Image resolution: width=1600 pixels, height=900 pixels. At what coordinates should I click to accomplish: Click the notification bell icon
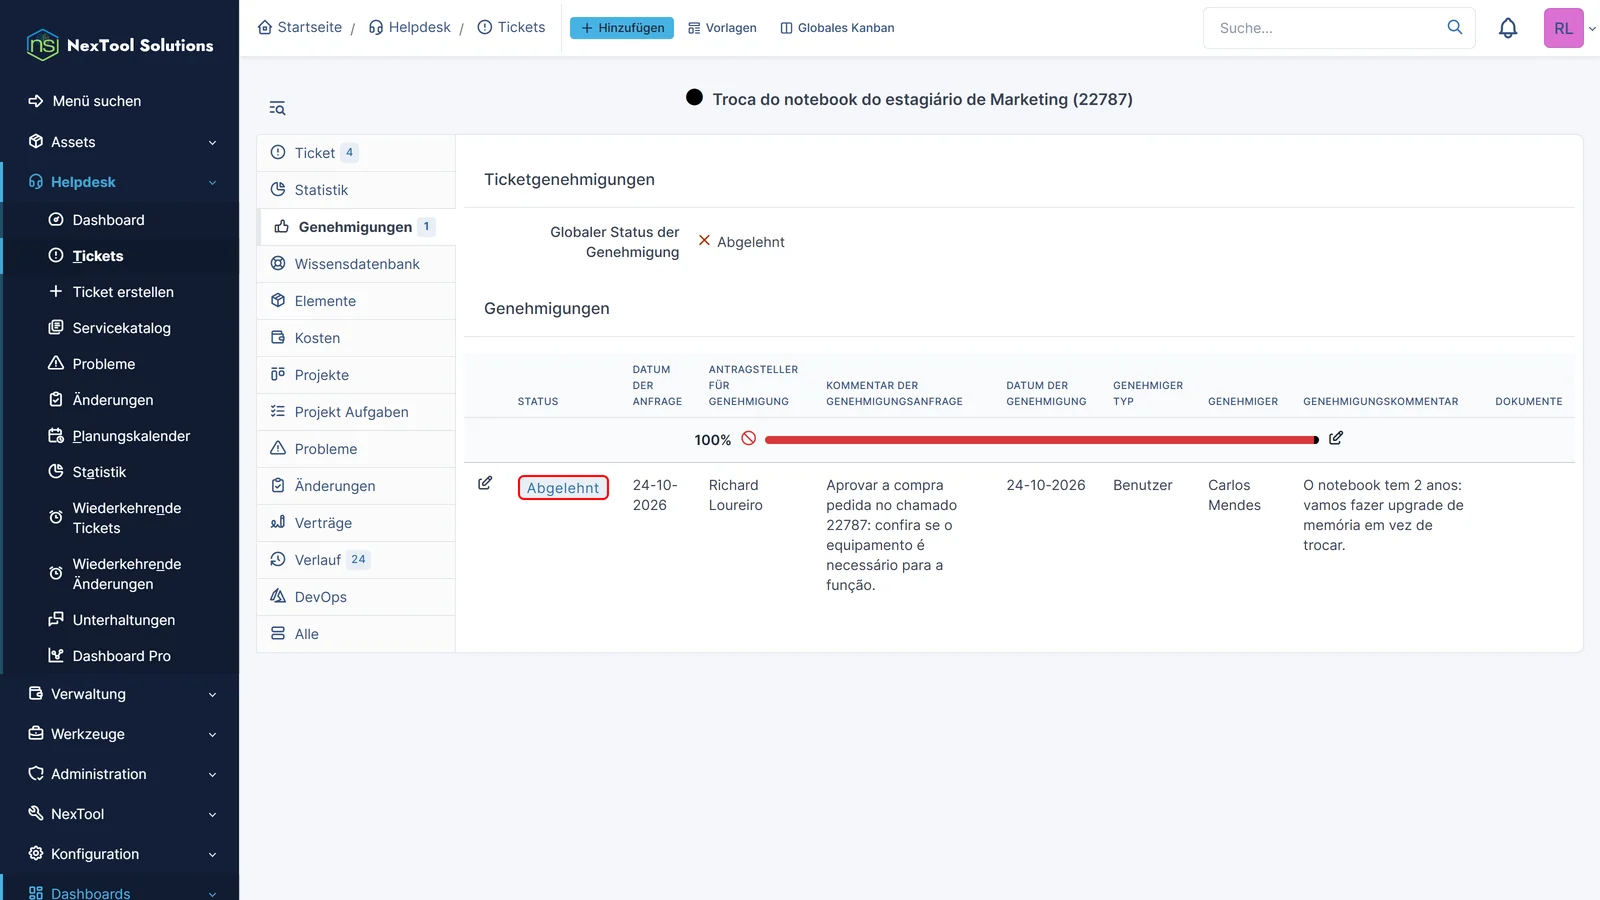1508,28
